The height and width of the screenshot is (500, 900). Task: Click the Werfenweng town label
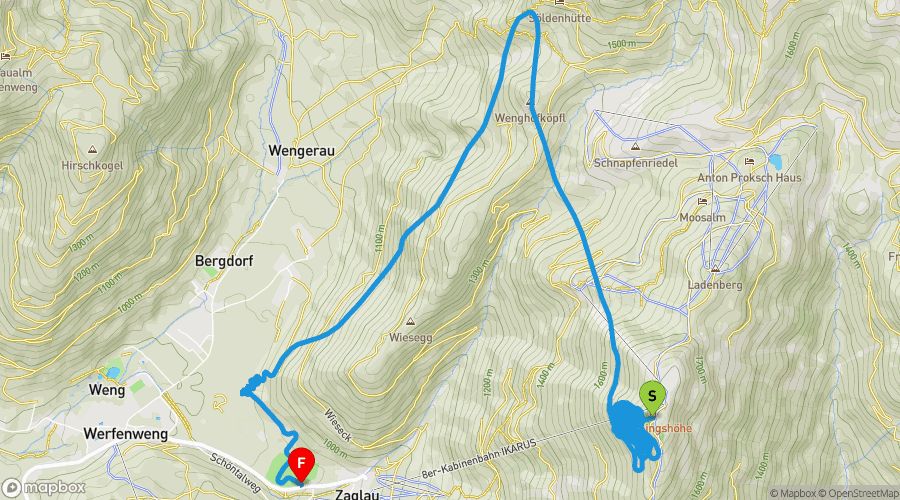(x=126, y=434)
